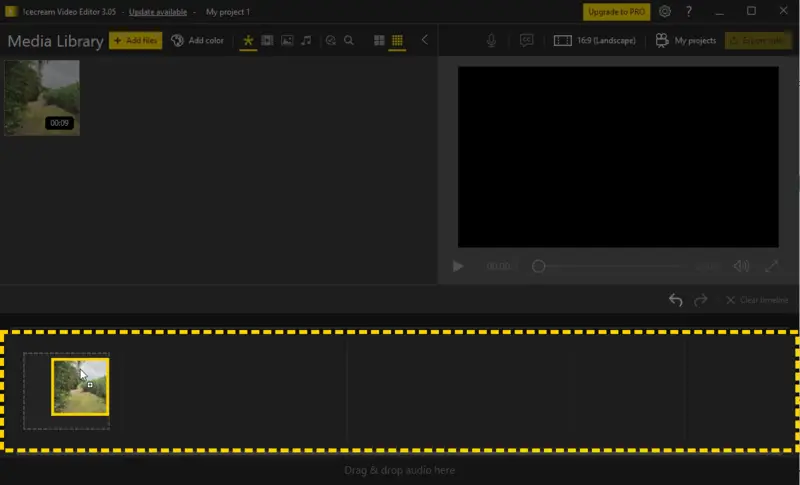The height and width of the screenshot is (485, 800).
Task: Switch to large thumbnails view
Action: pyautogui.click(x=379, y=40)
